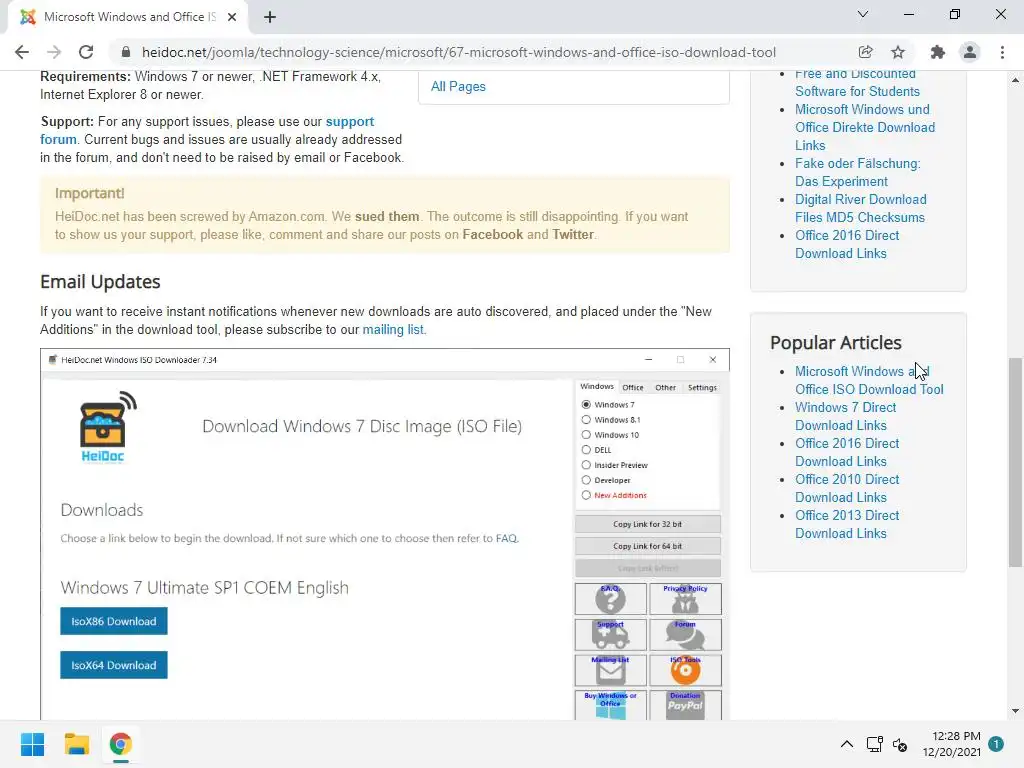1024x768 pixels.
Task: Switch to the Other tab in downloader
Action: (x=665, y=387)
